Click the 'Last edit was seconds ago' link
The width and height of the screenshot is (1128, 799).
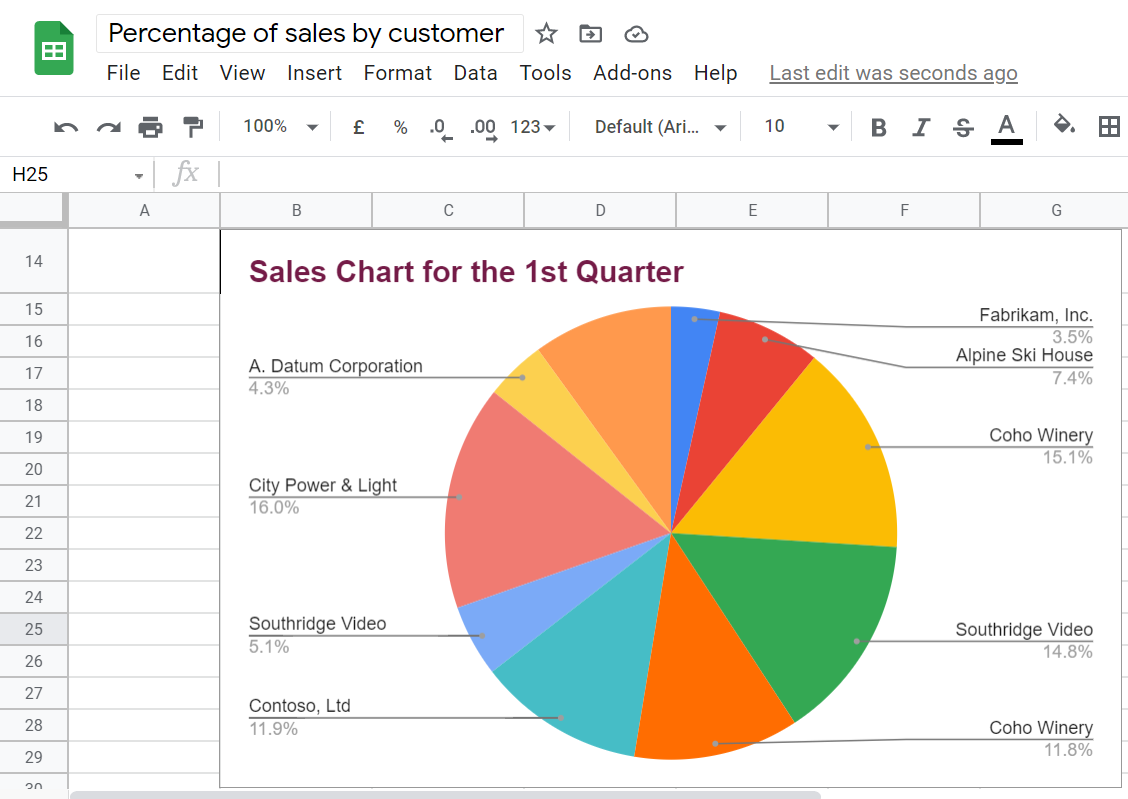tap(893, 73)
